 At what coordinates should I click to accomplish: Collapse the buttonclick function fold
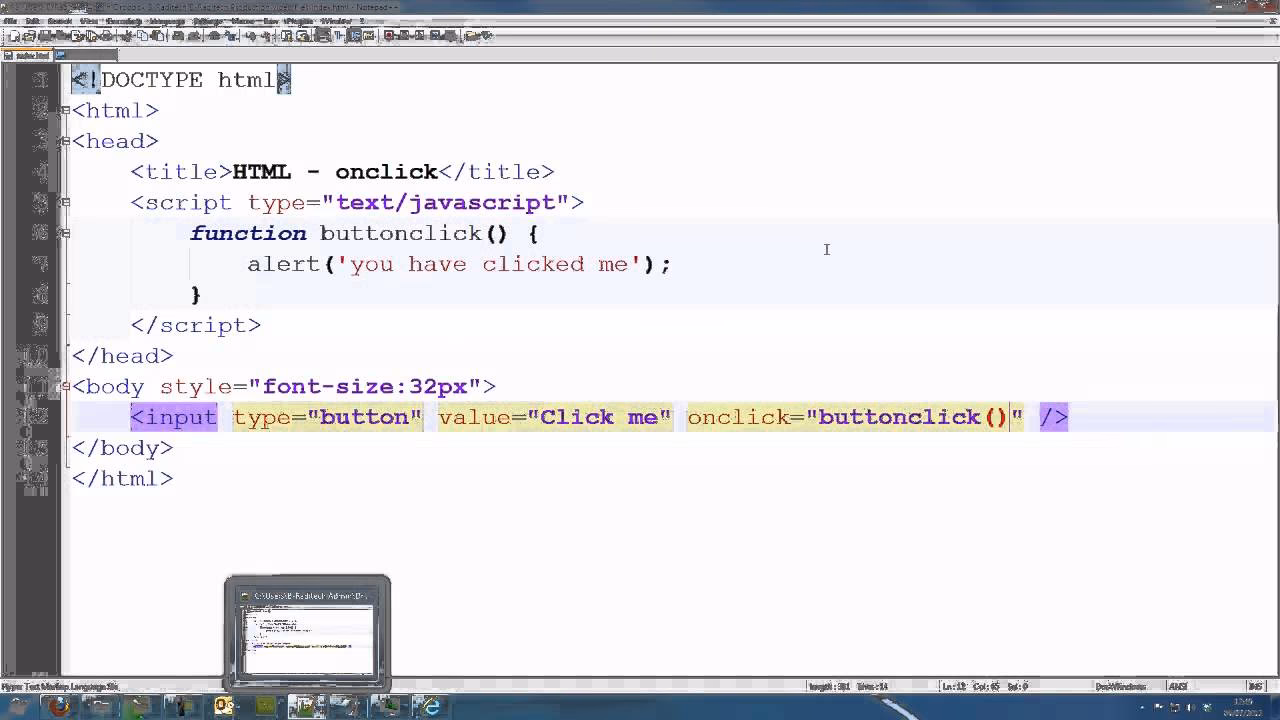point(65,233)
